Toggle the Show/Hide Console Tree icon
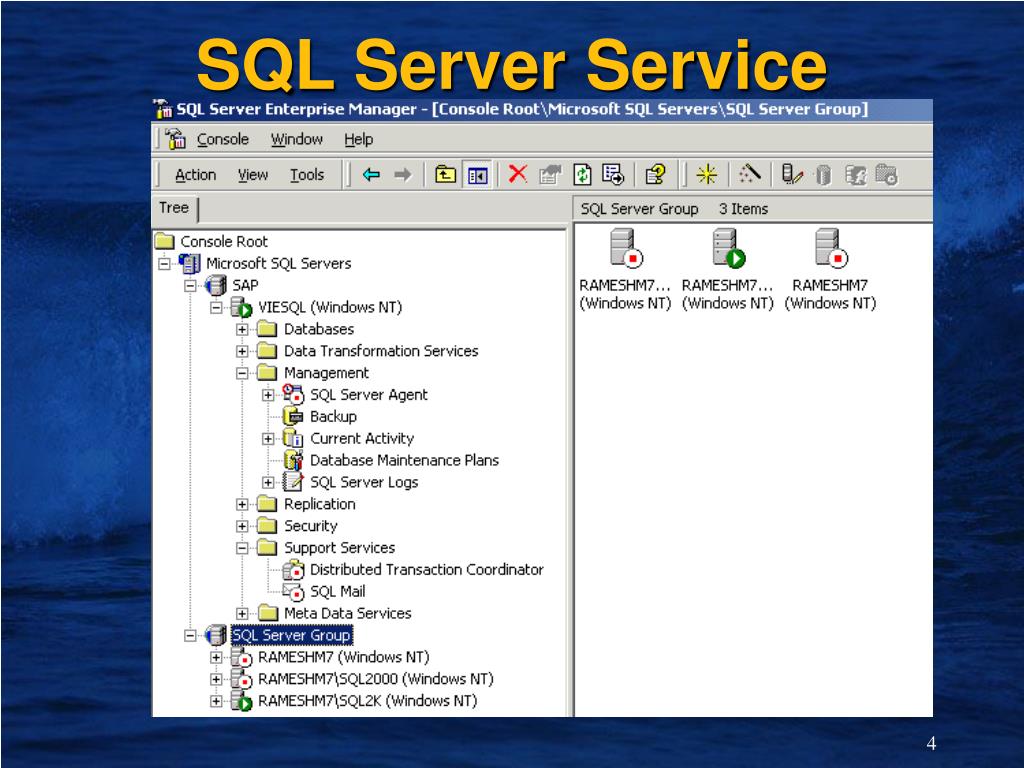This screenshot has height=768, width=1024. [477, 175]
